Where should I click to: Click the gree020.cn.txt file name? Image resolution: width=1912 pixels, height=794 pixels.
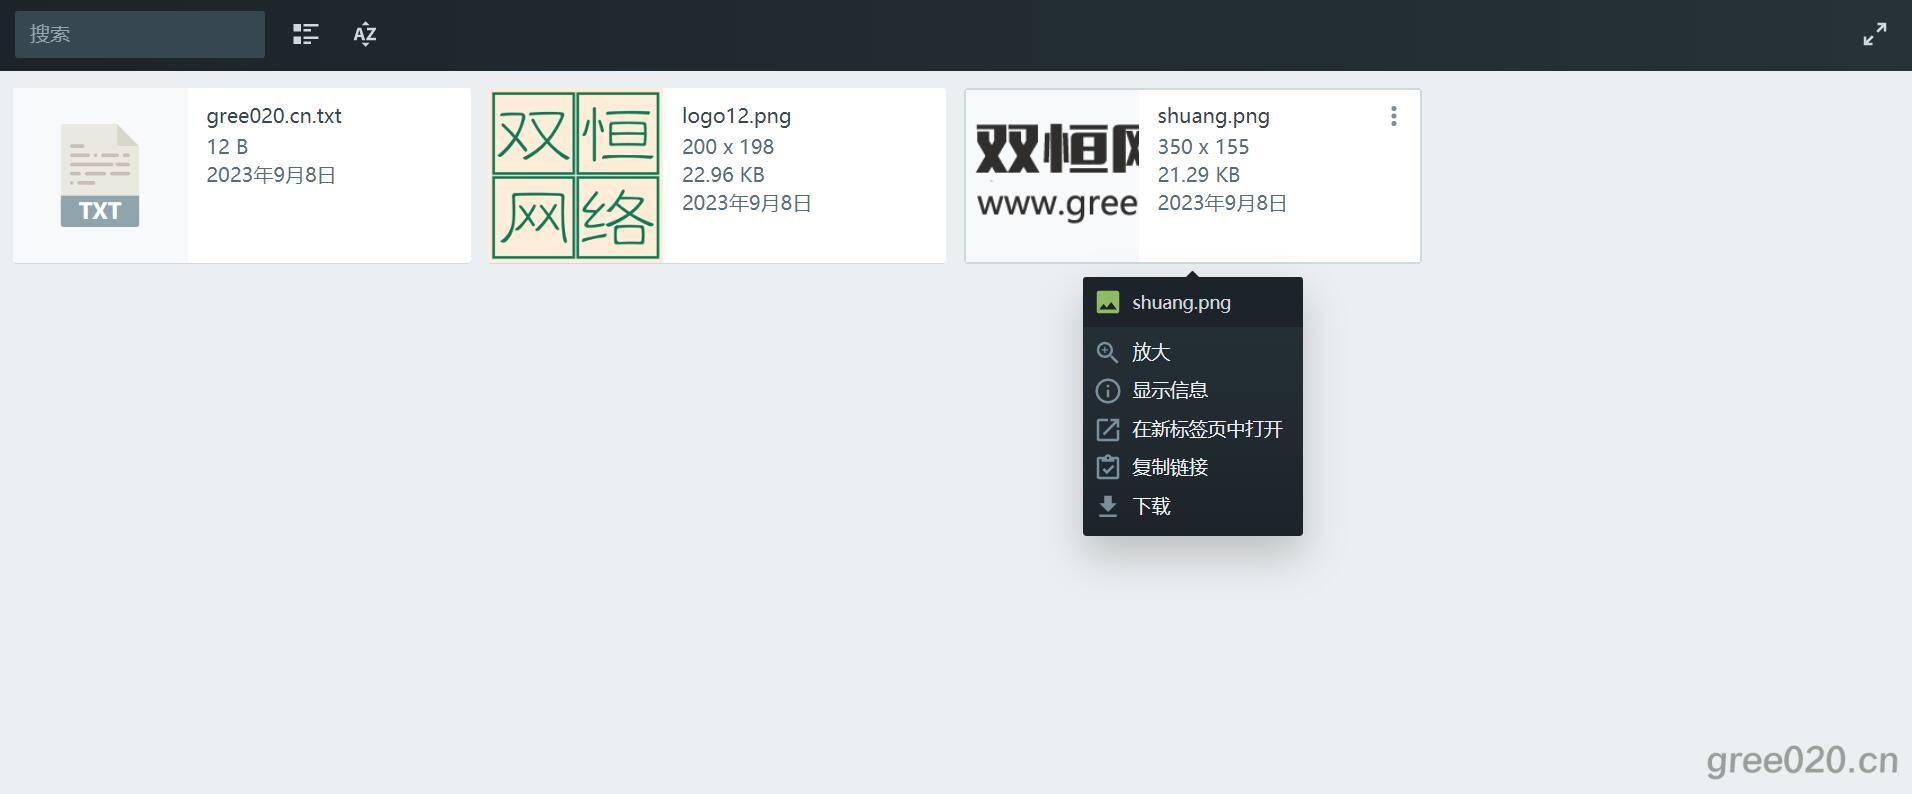274,116
